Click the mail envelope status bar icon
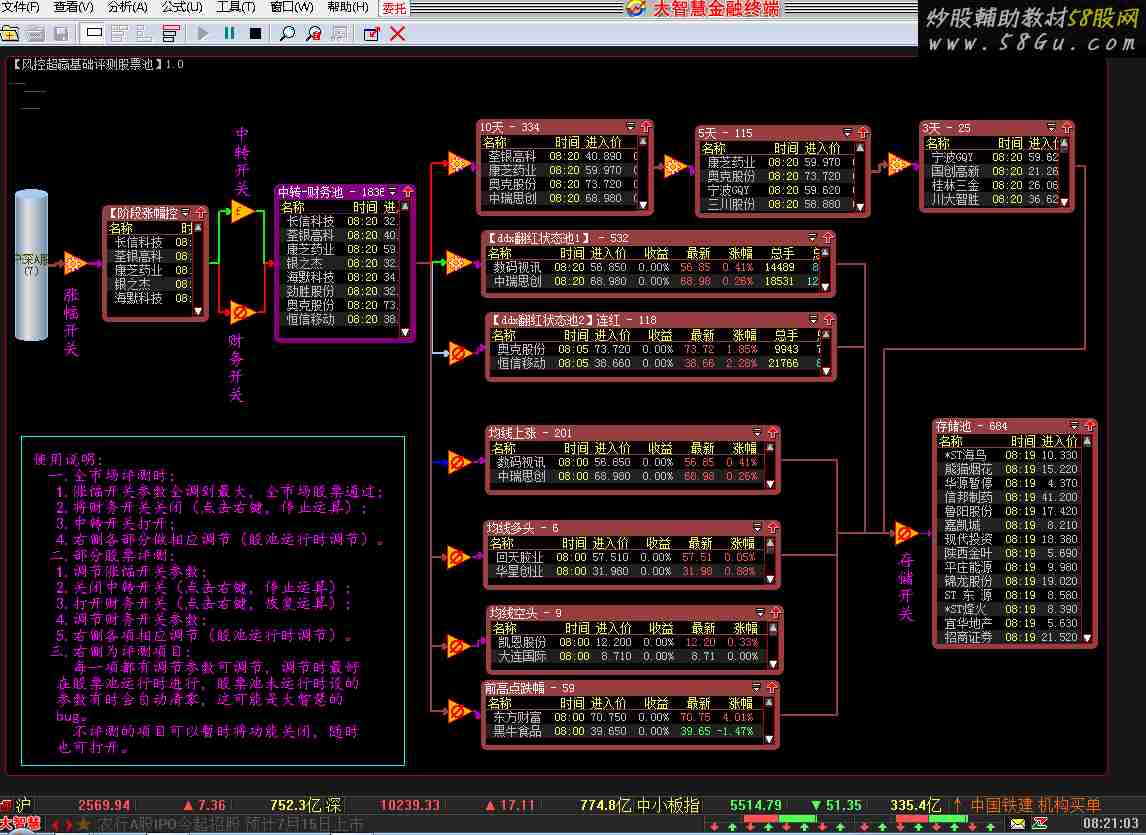1146x835 pixels. coord(1017,824)
